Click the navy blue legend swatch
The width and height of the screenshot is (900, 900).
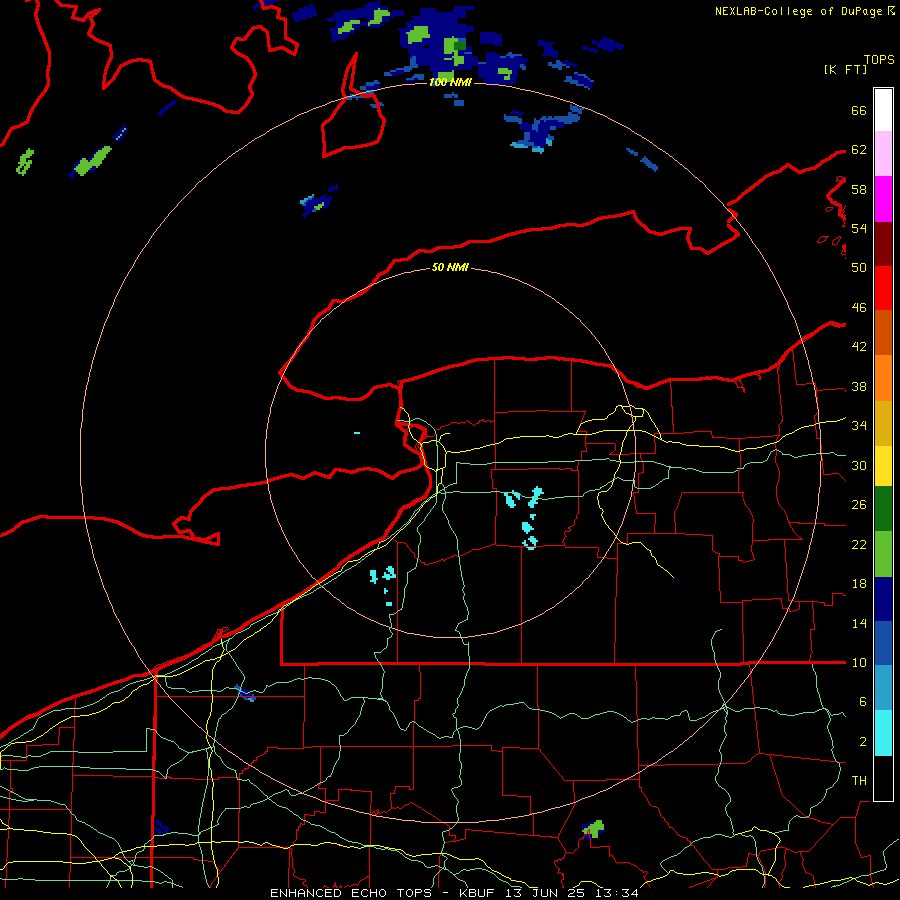[x=883, y=599]
